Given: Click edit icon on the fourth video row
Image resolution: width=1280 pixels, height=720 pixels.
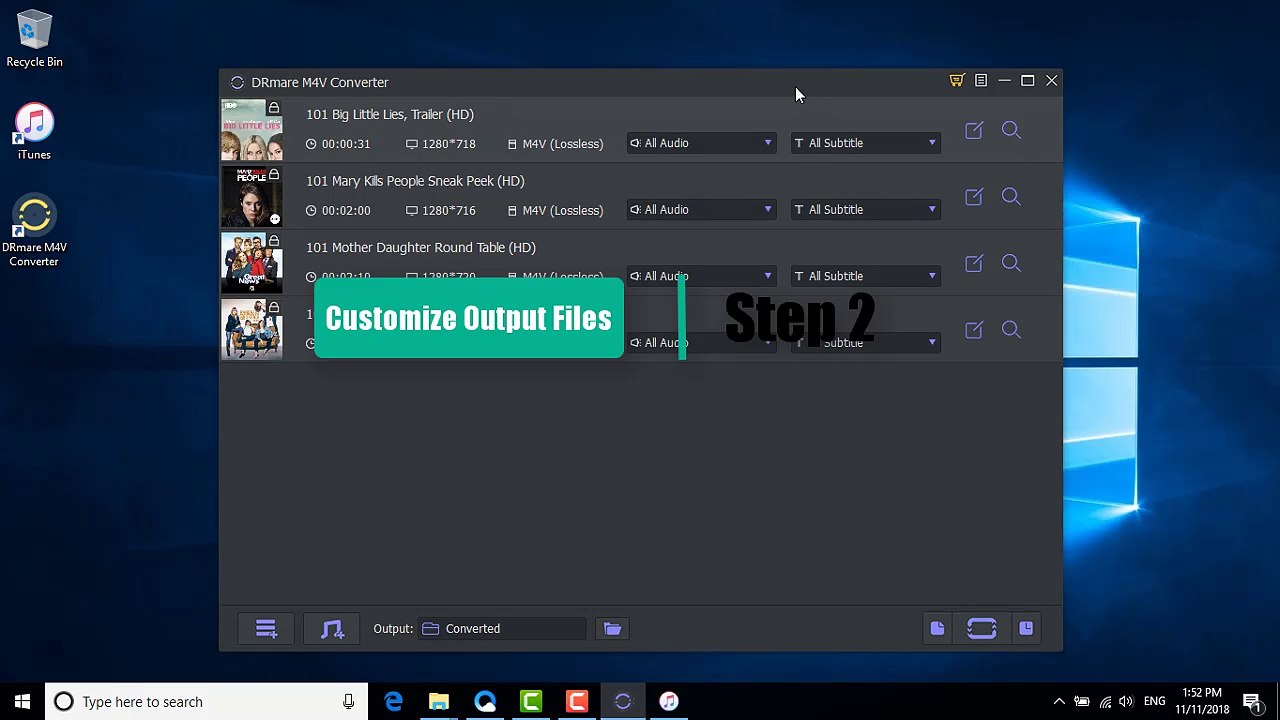Looking at the screenshot, I should coord(974,330).
